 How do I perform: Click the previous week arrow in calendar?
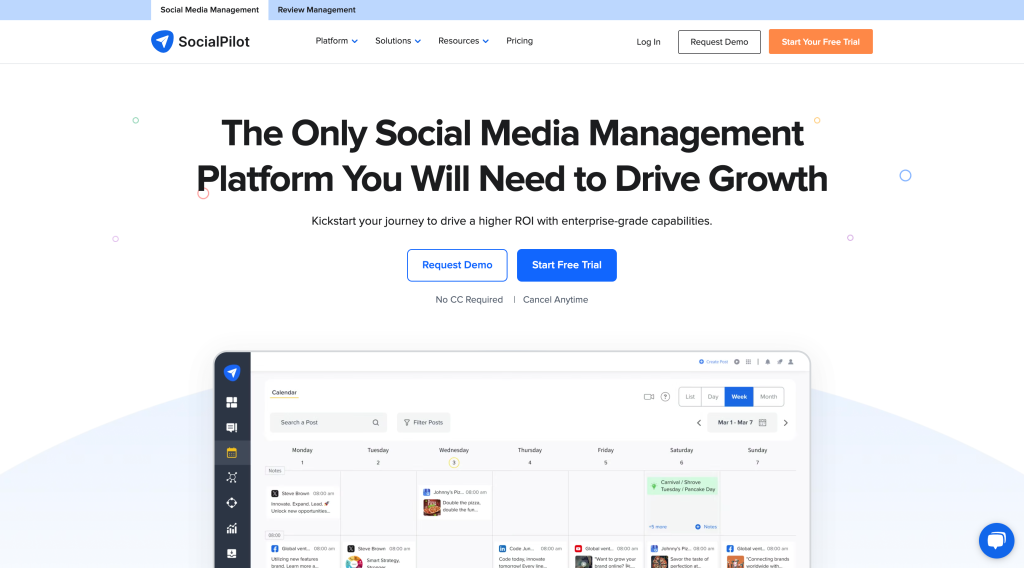click(699, 423)
